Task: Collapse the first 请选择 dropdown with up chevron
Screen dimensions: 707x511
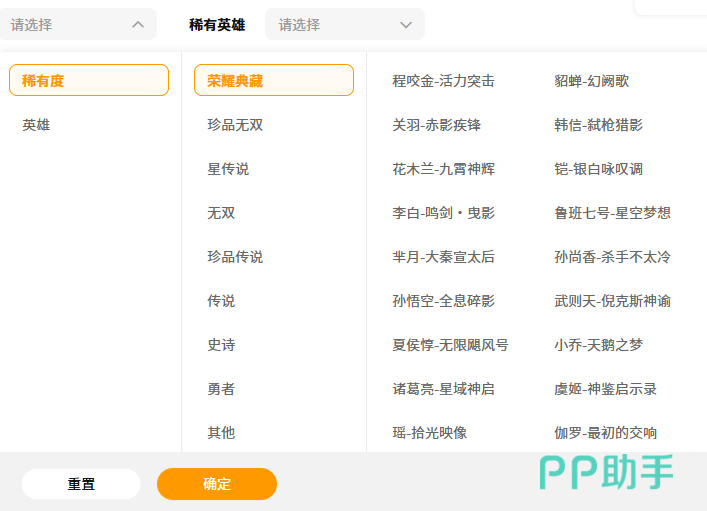Action: coord(78,24)
